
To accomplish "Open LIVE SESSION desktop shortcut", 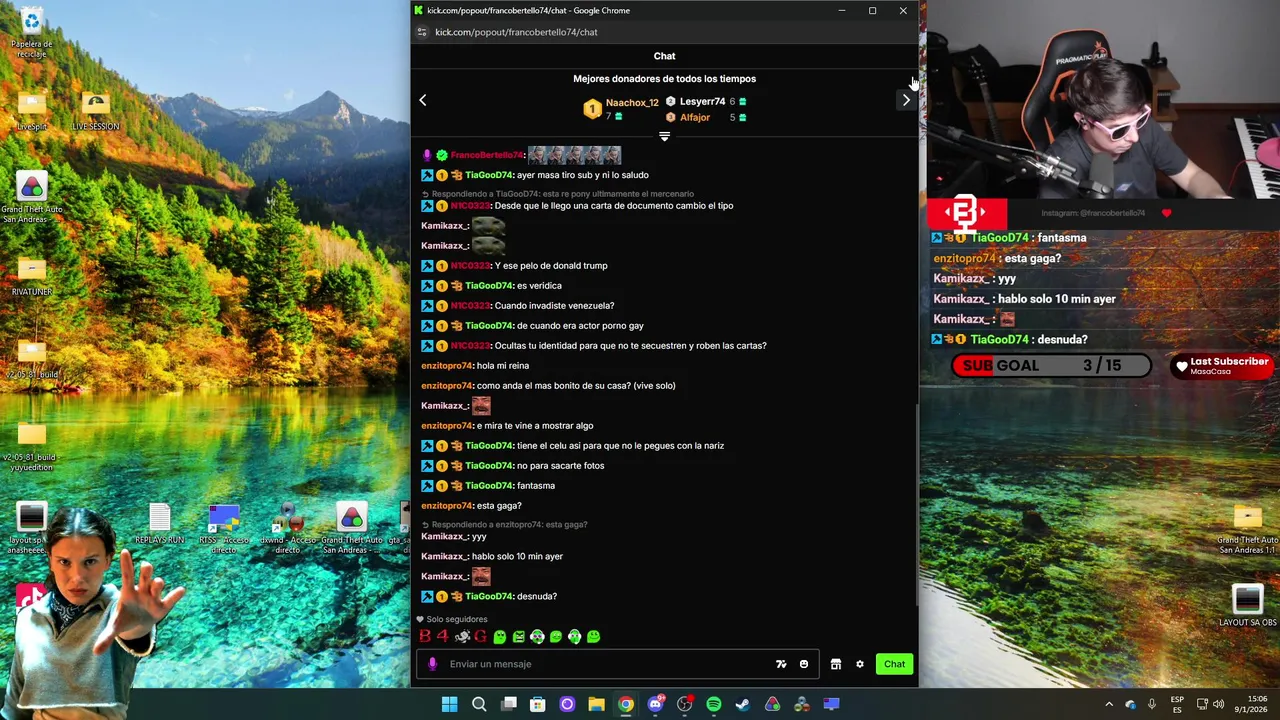I will [96, 112].
